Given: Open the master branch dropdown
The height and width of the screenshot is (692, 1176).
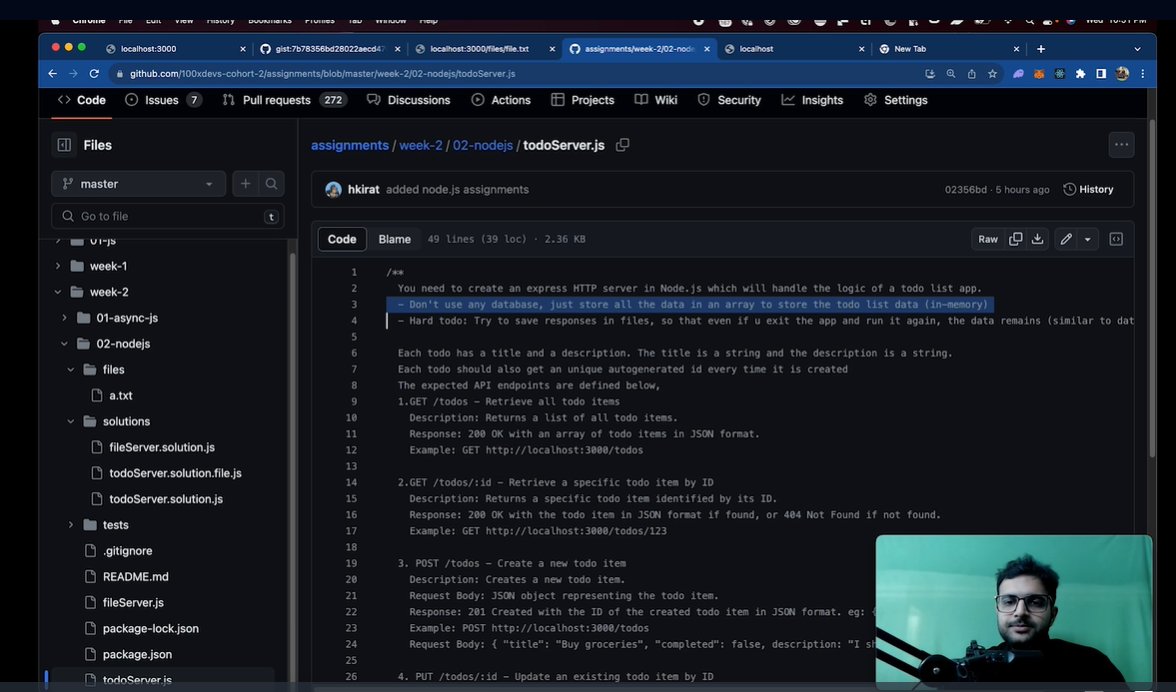Looking at the screenshot, I should tap(137, 183).
